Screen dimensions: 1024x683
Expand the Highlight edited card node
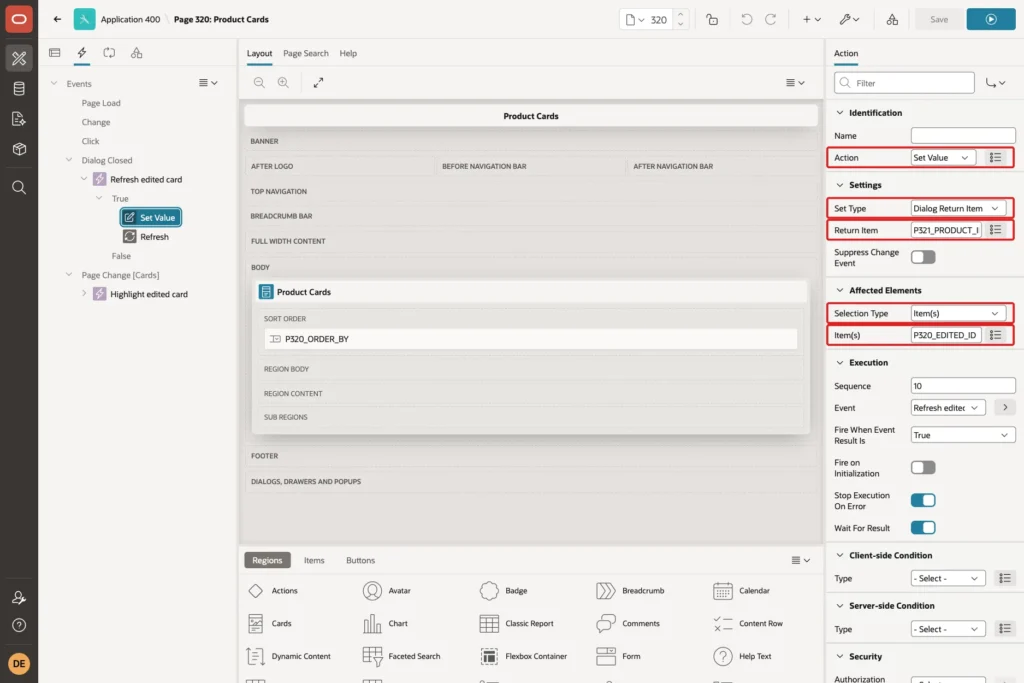tap(84, 294)
